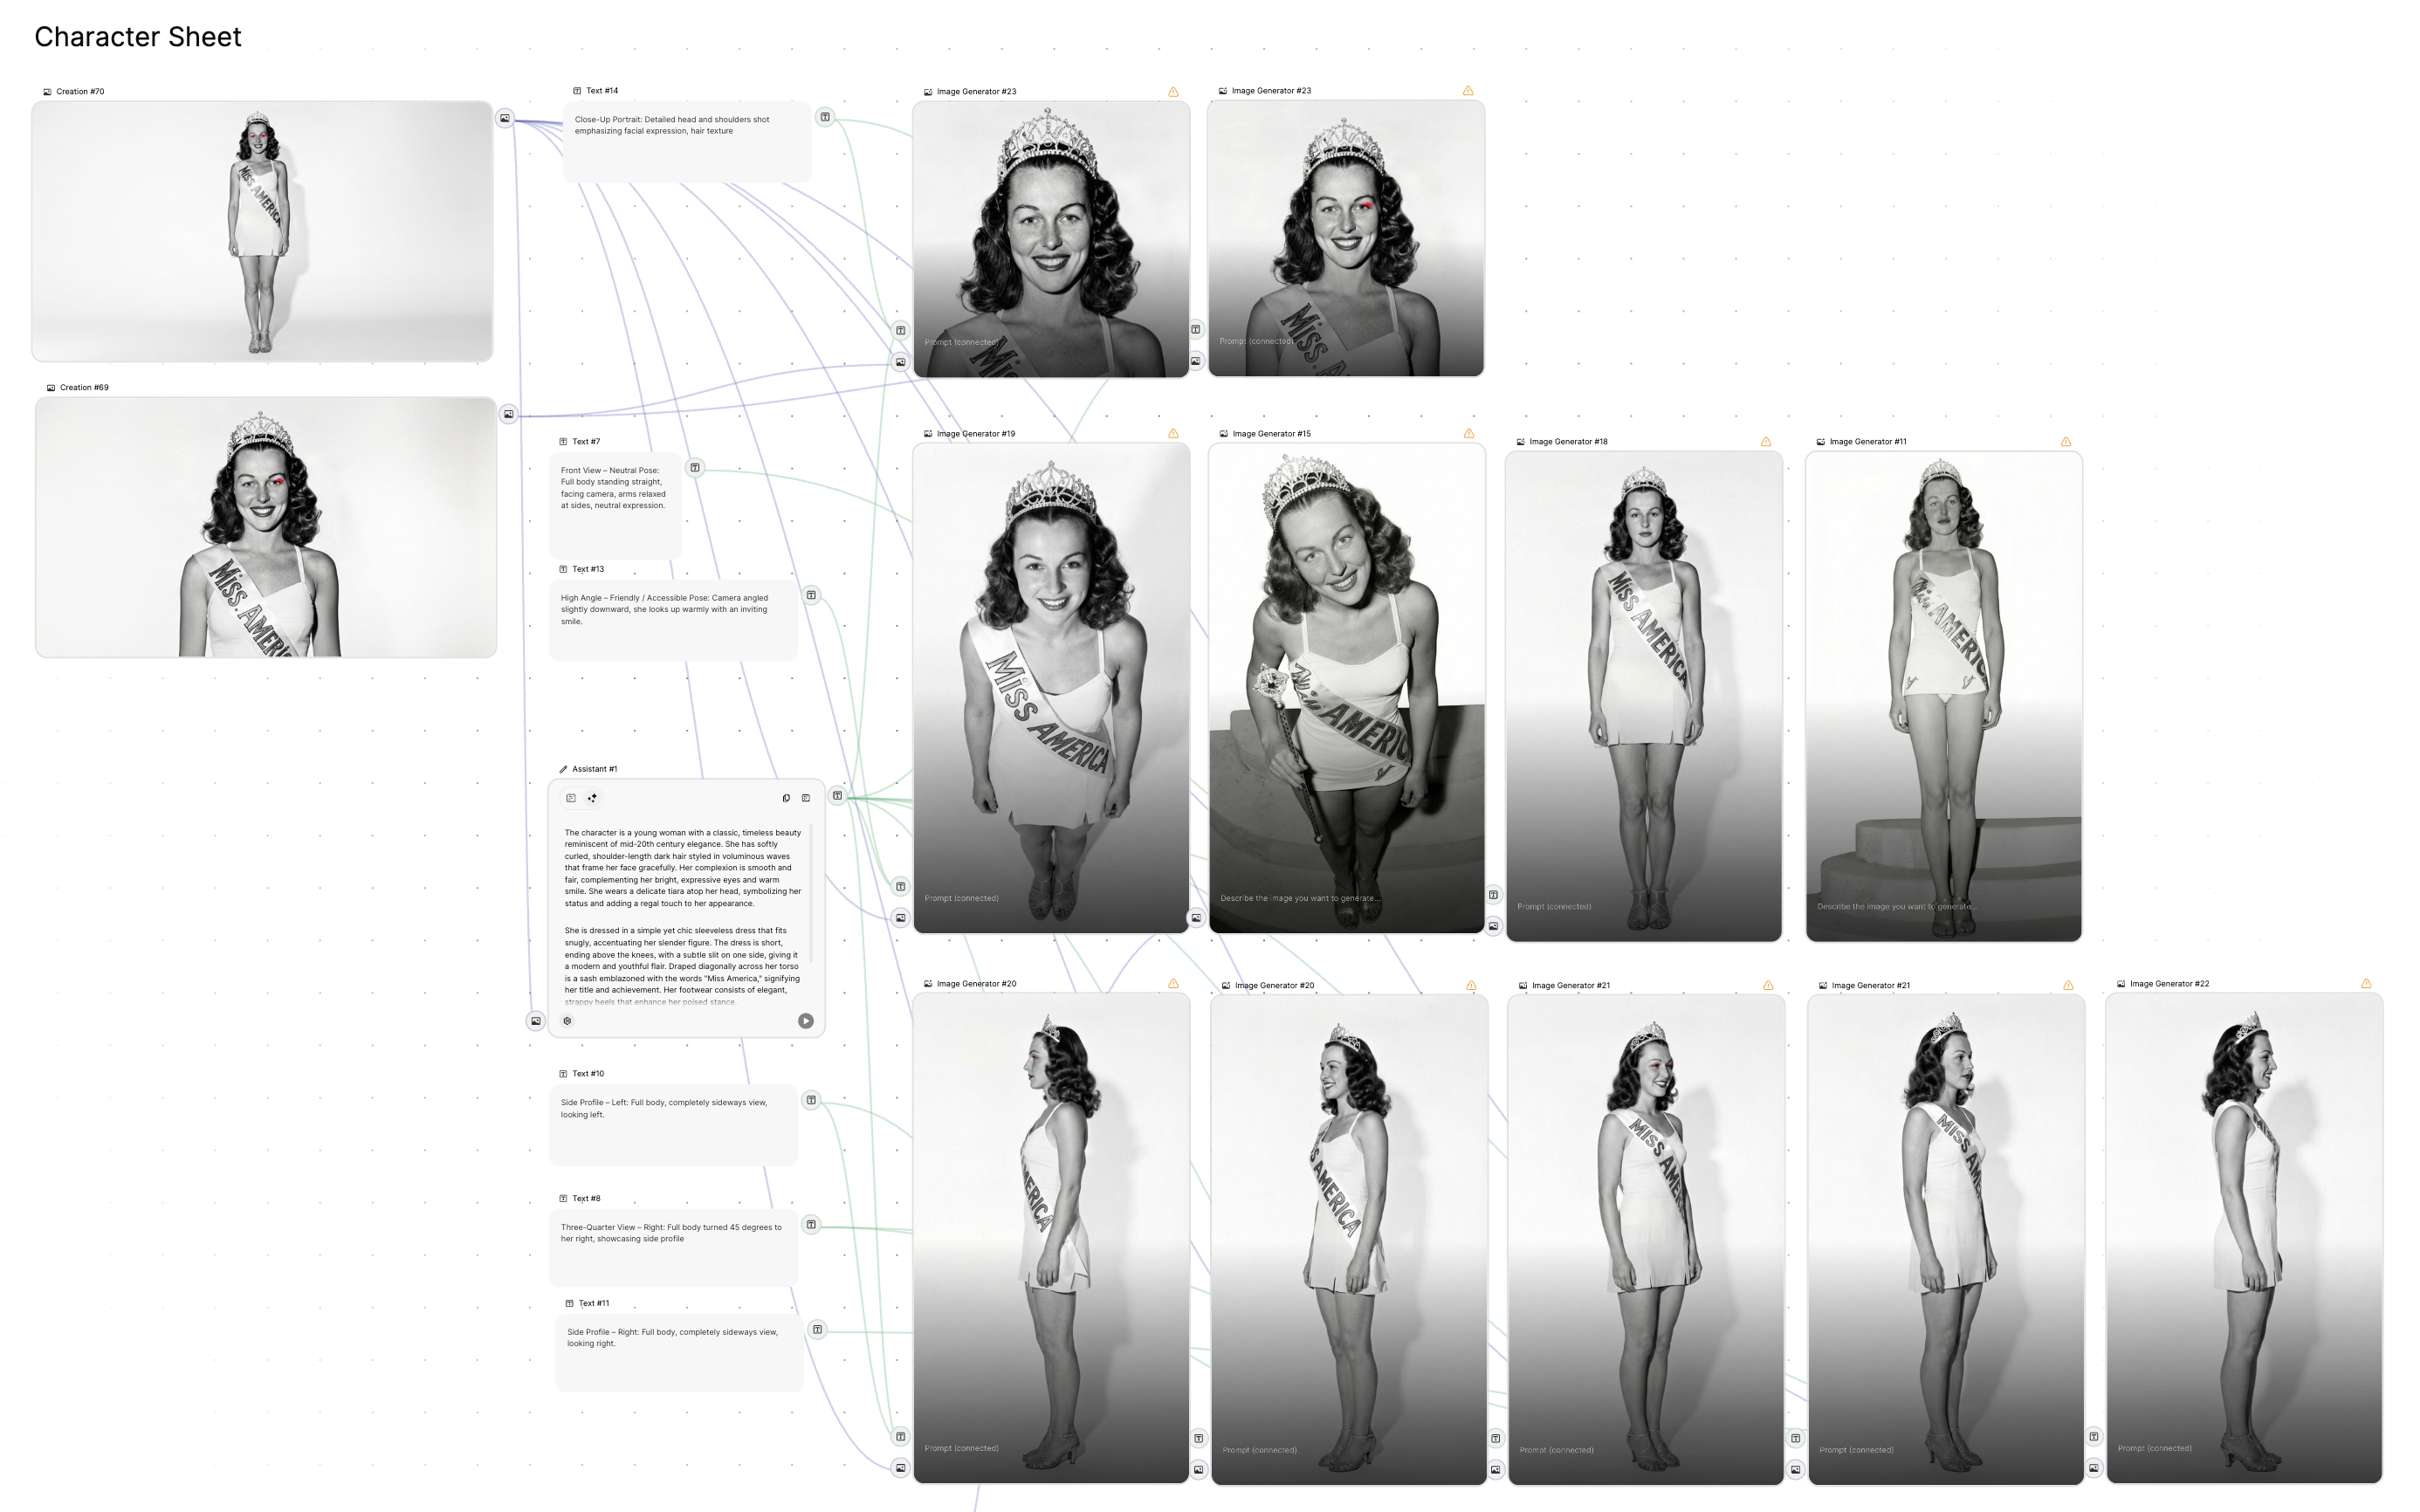Image resolution: width=2420 pixels, height=1512 pixels.
Task: Click Creation #69 image output connector
Action: click(509, 414)
